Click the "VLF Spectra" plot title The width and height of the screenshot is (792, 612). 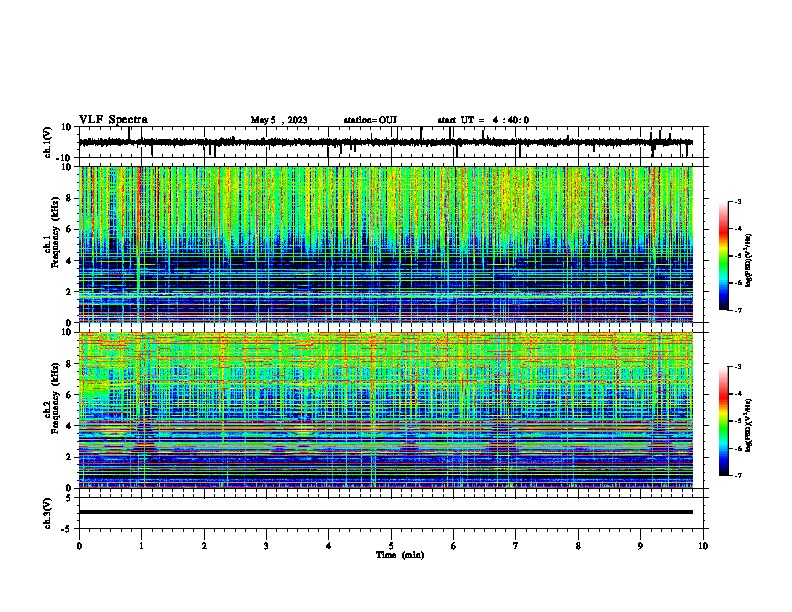[x=113, y=120]
